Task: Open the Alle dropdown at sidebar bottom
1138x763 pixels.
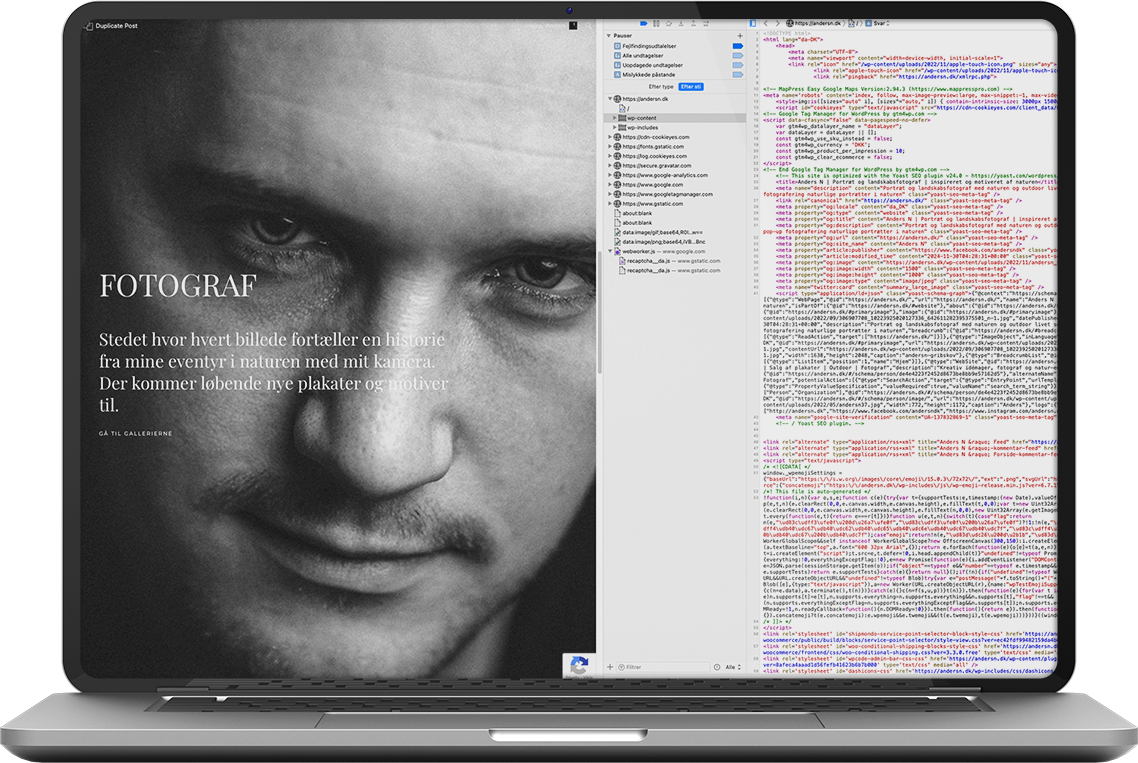Action: (733, 666)
